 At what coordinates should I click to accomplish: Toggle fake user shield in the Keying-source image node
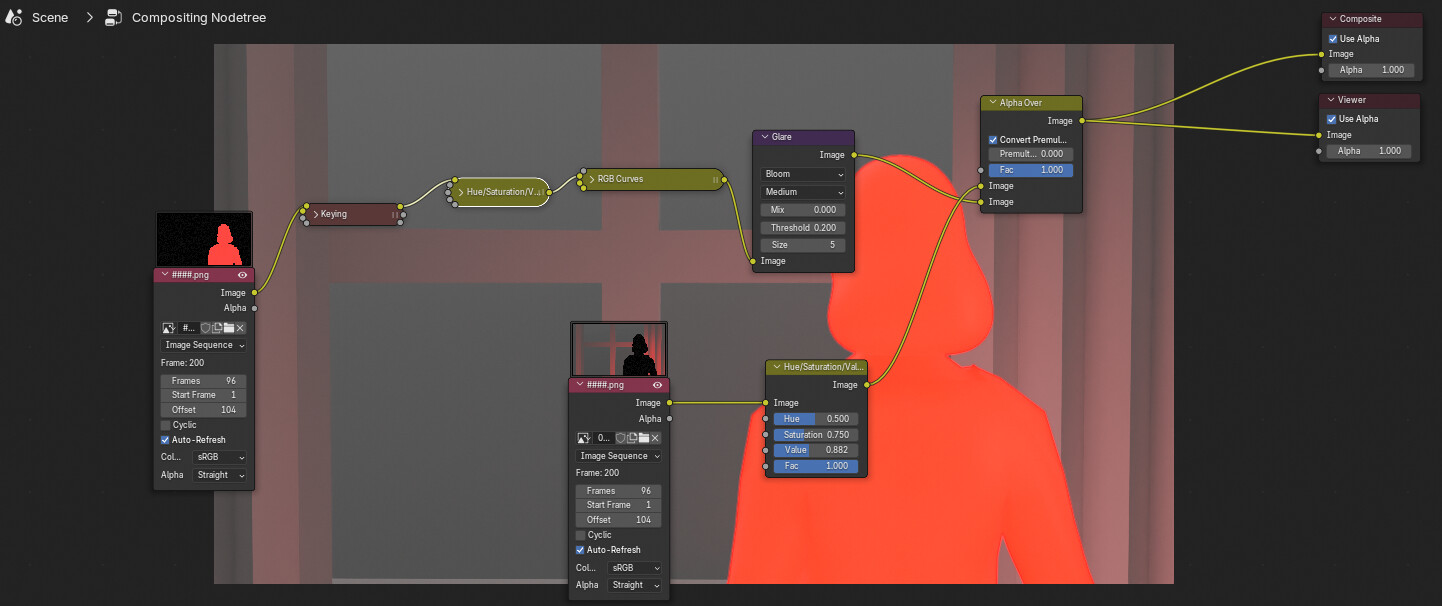click(x=206, y=327)
